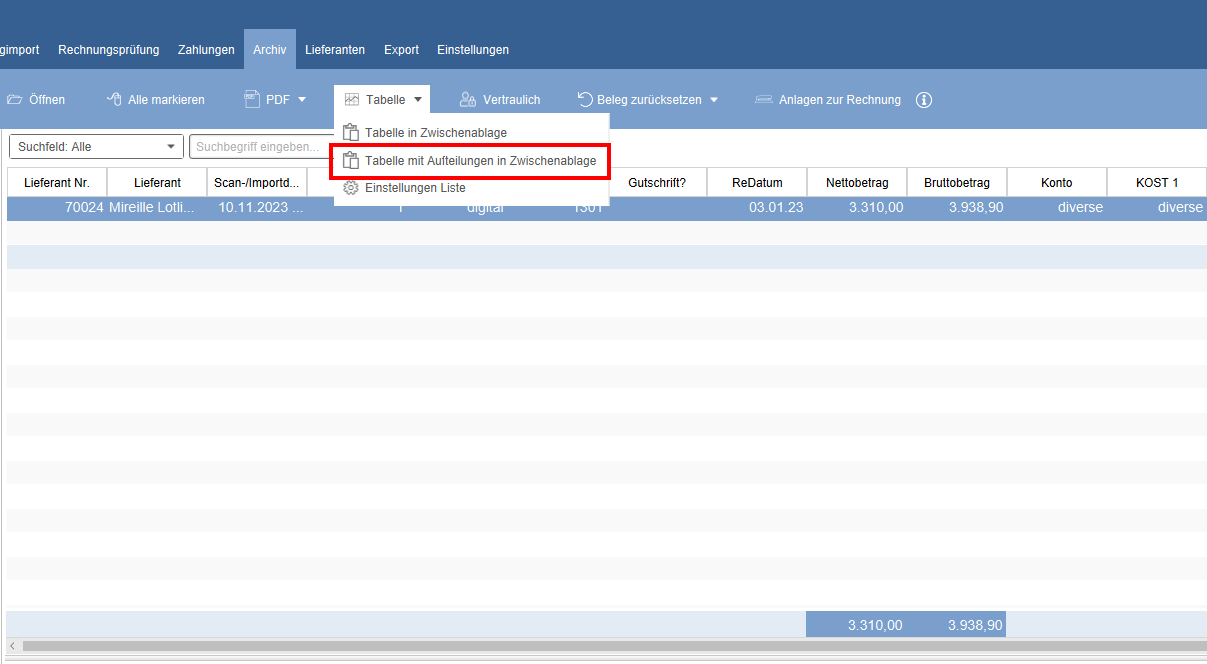The width and height of the screenshot is (1207, 664).
Task: Sort by KOST 1 column header
Action: click(x=1157, y=183)
